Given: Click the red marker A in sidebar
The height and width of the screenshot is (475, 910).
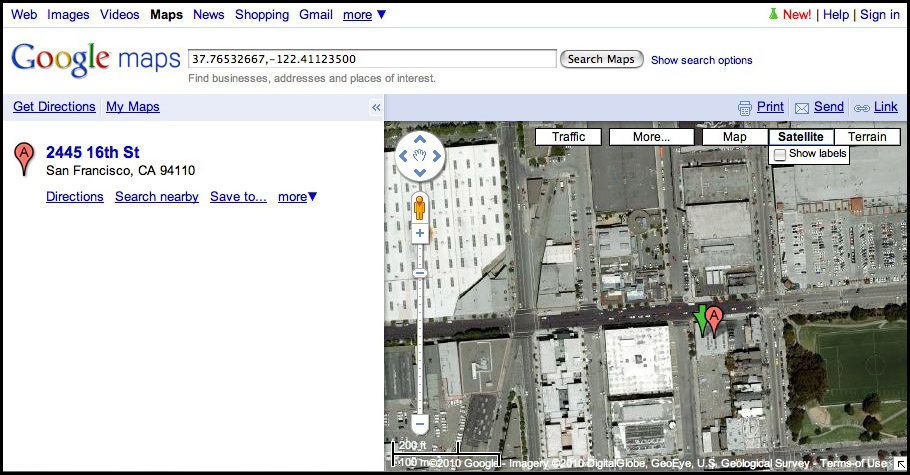Looking at the screenshot, I should click(x=24, y=158).
